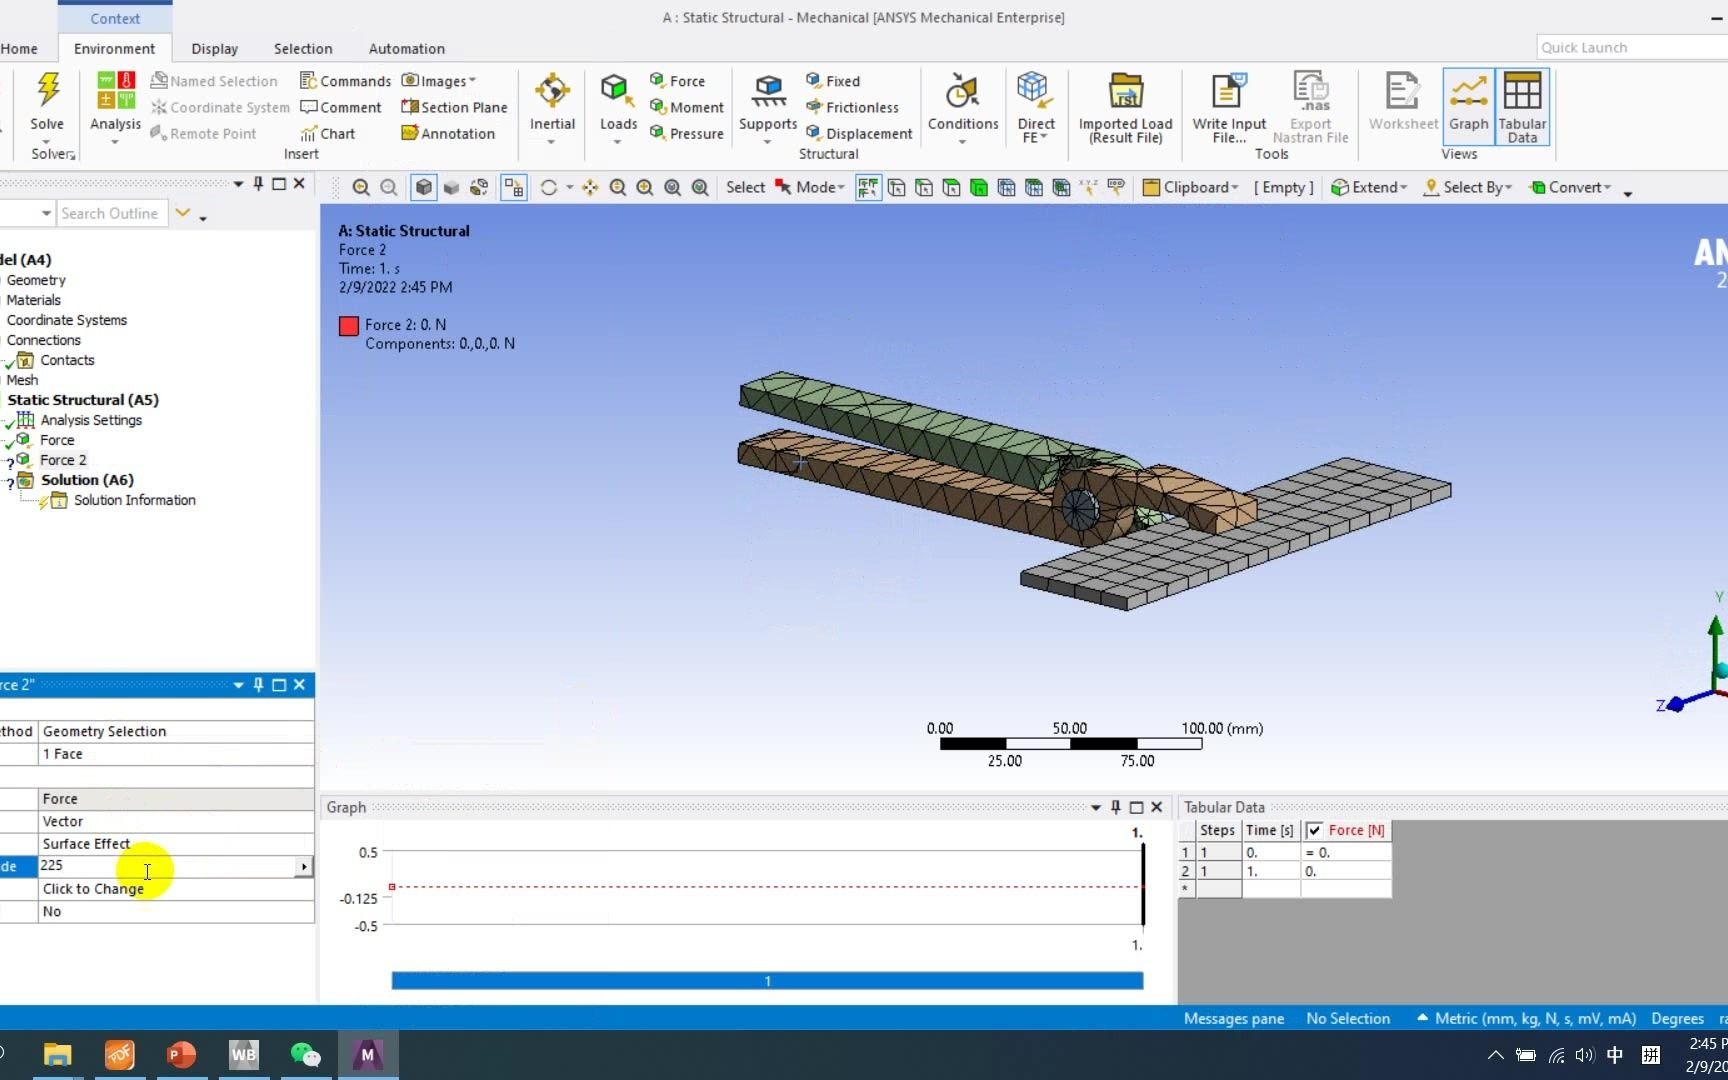Click the [ Empty ] clipboard button
The image size is (1728, 1080).
(1284, 187)
